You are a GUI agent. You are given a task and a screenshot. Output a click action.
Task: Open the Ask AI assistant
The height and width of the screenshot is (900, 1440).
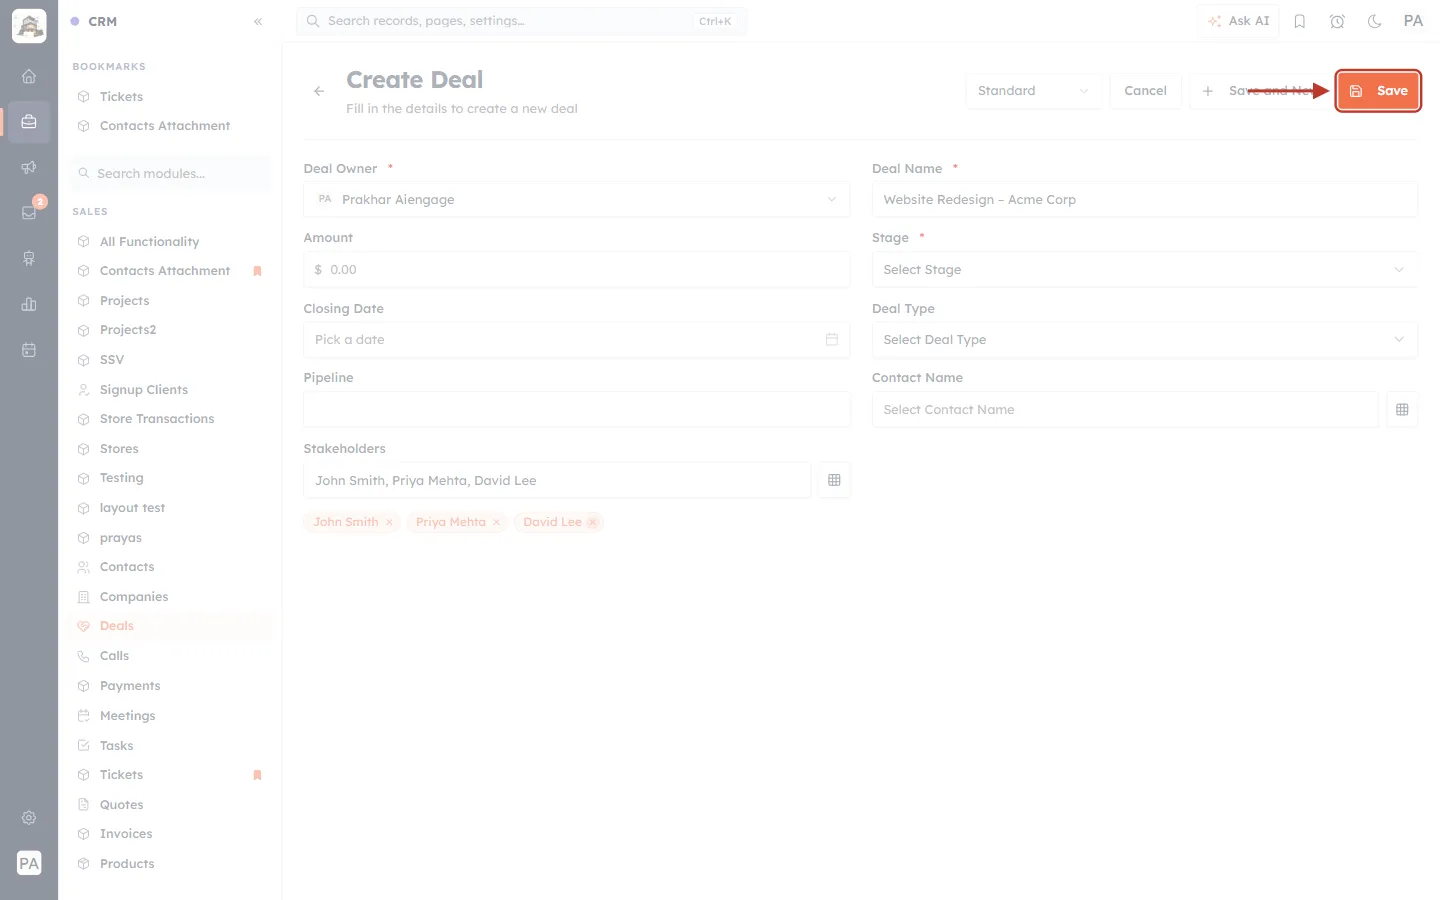coord(1238,21)
